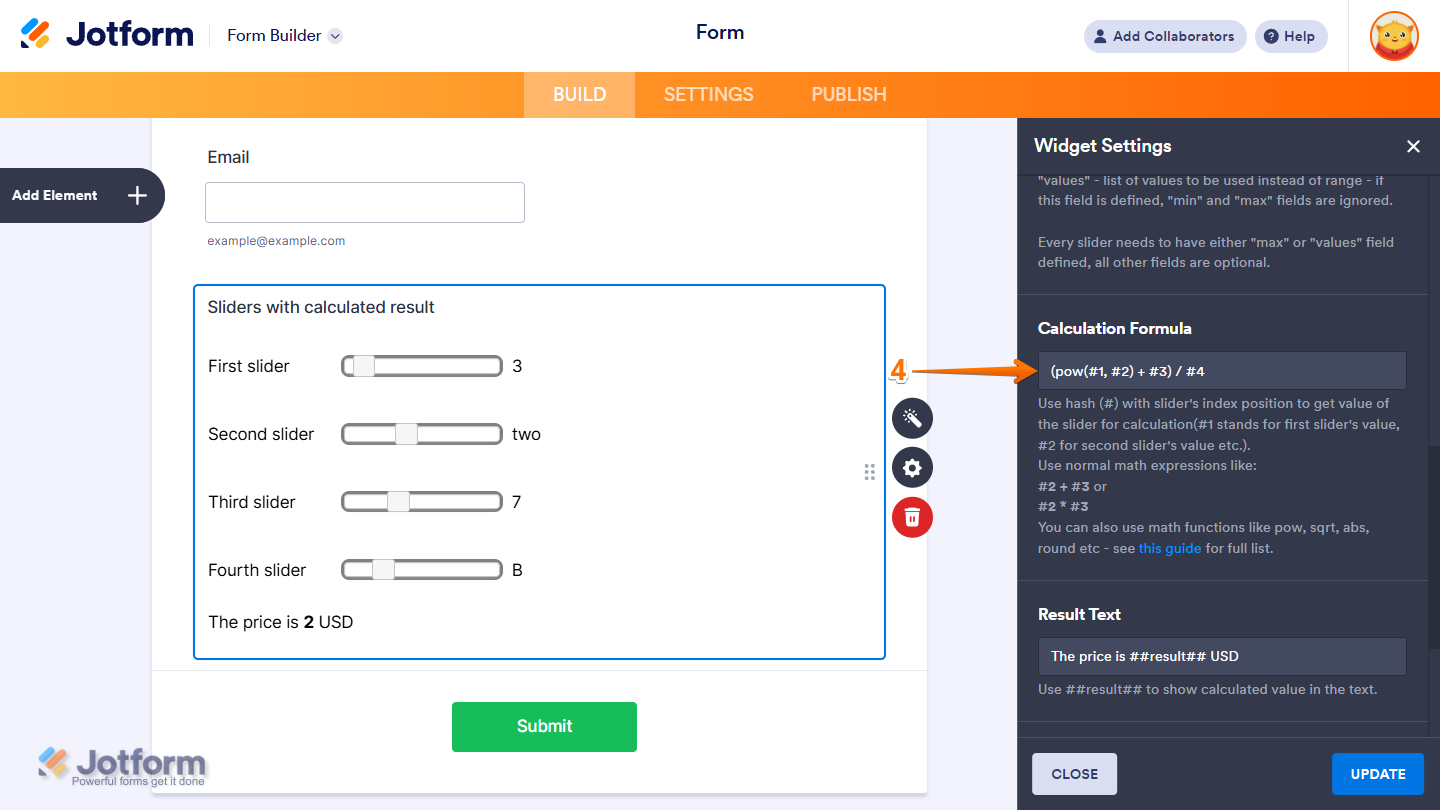Click inside the Calculation Formula field
Viewport: 1440px width, 810px height.
[1222, 370]
